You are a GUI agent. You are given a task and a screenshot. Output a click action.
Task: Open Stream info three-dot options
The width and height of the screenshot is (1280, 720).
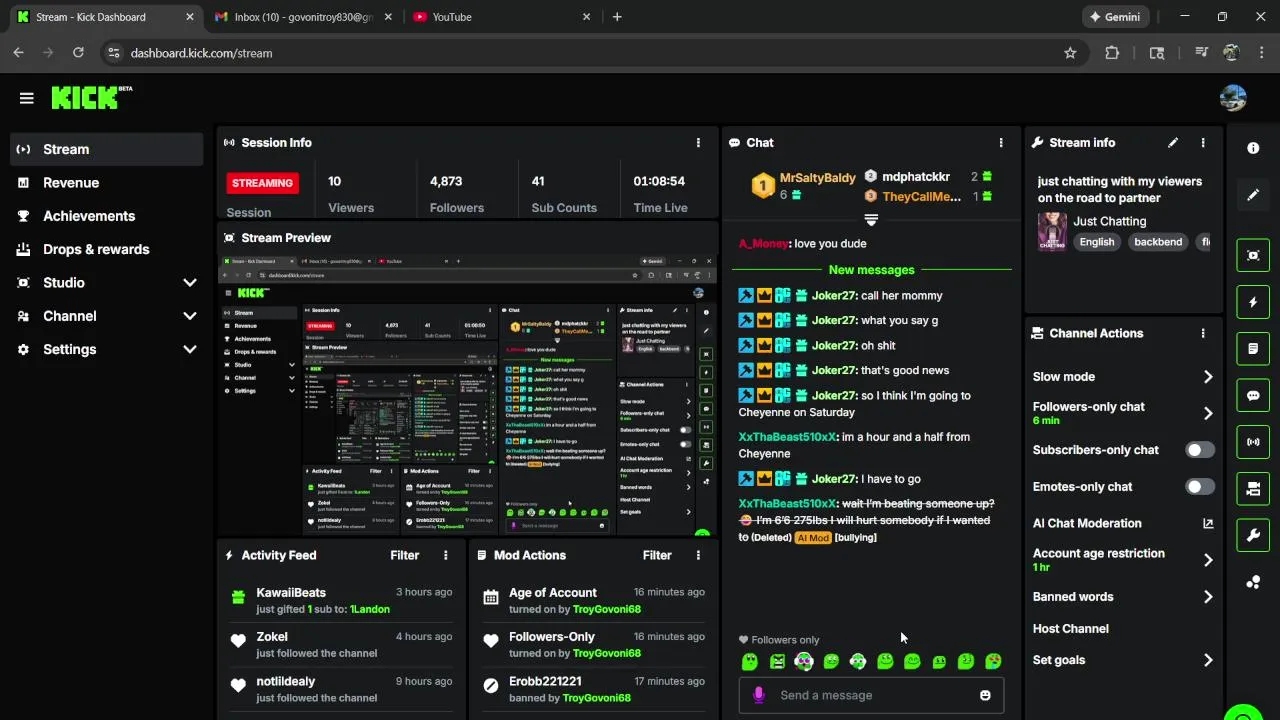tap(1203, 143)
